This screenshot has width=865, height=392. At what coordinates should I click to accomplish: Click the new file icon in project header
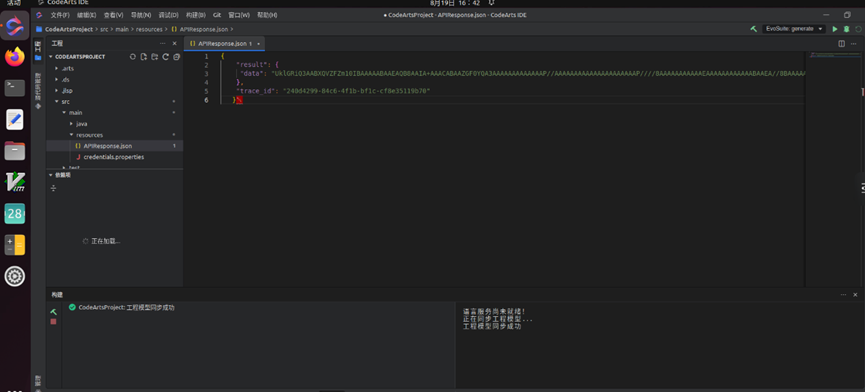[143, 57]
